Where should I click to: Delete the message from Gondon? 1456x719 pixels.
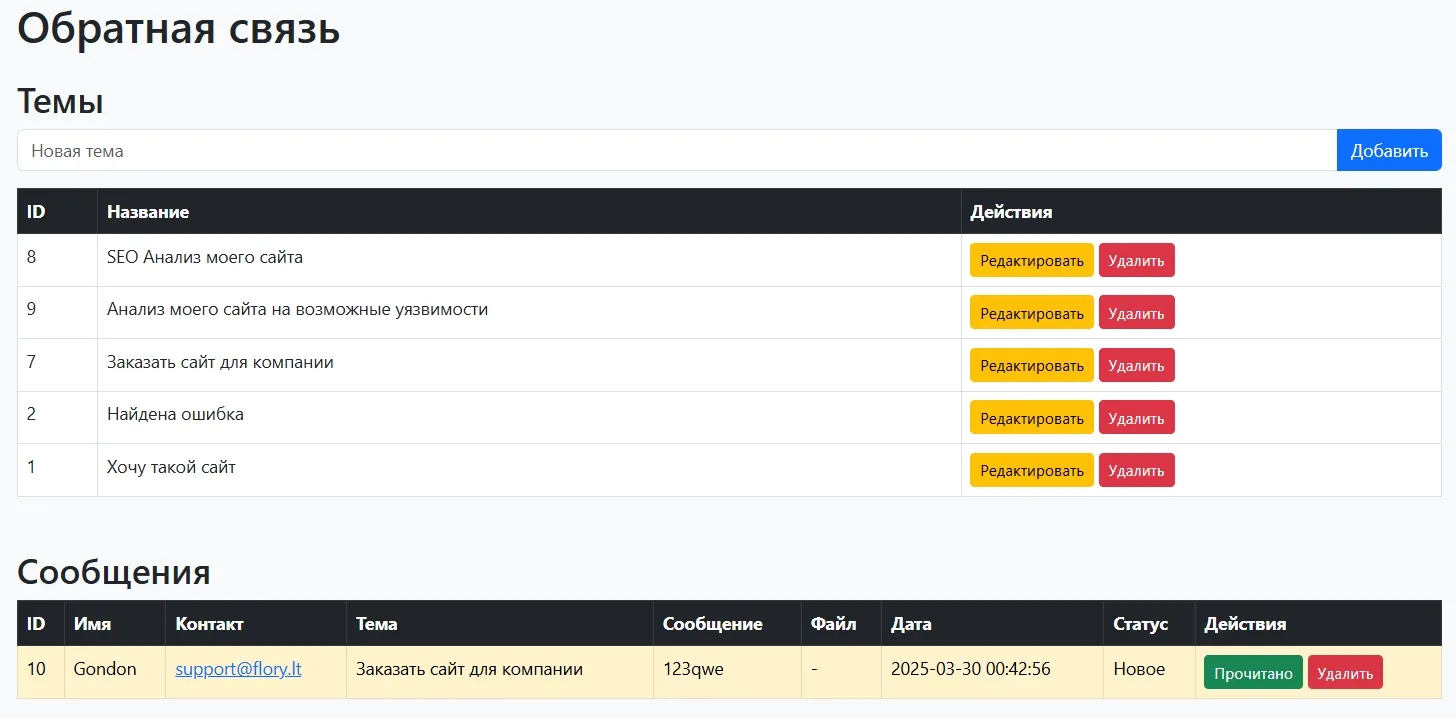[1344, 673]
